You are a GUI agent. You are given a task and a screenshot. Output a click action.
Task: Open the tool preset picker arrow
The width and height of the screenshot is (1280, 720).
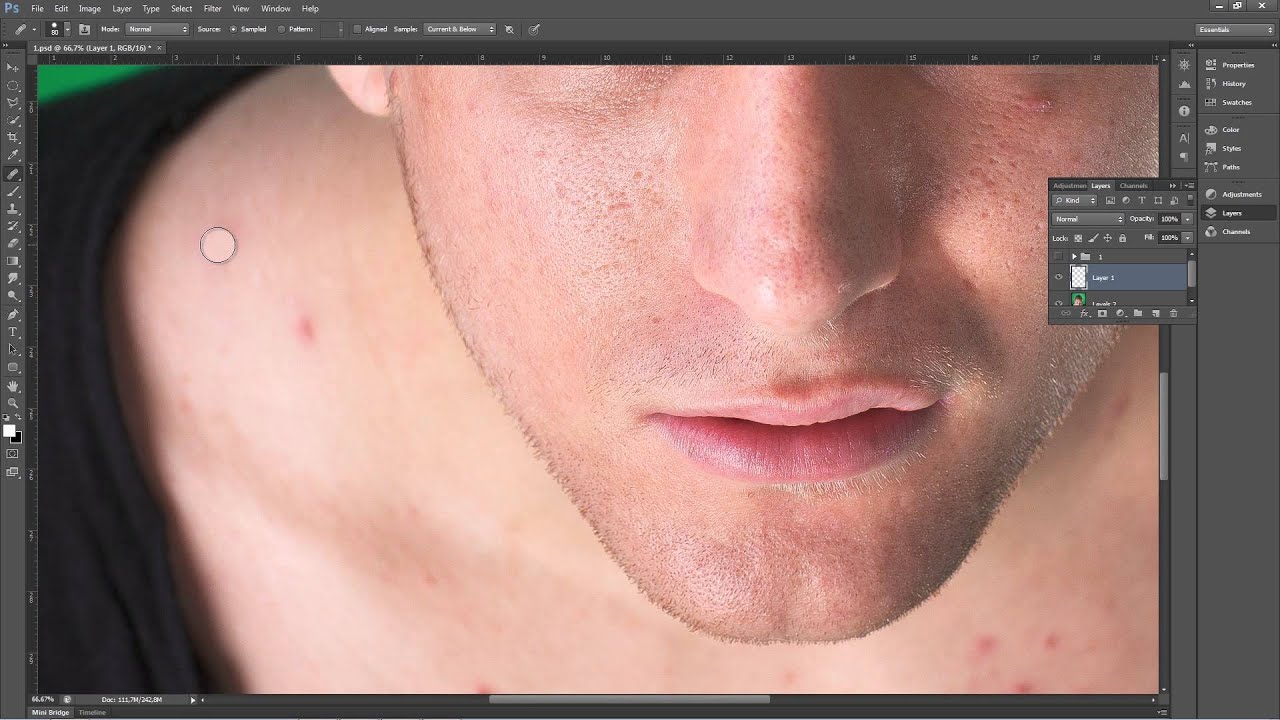tap(34, 29)
